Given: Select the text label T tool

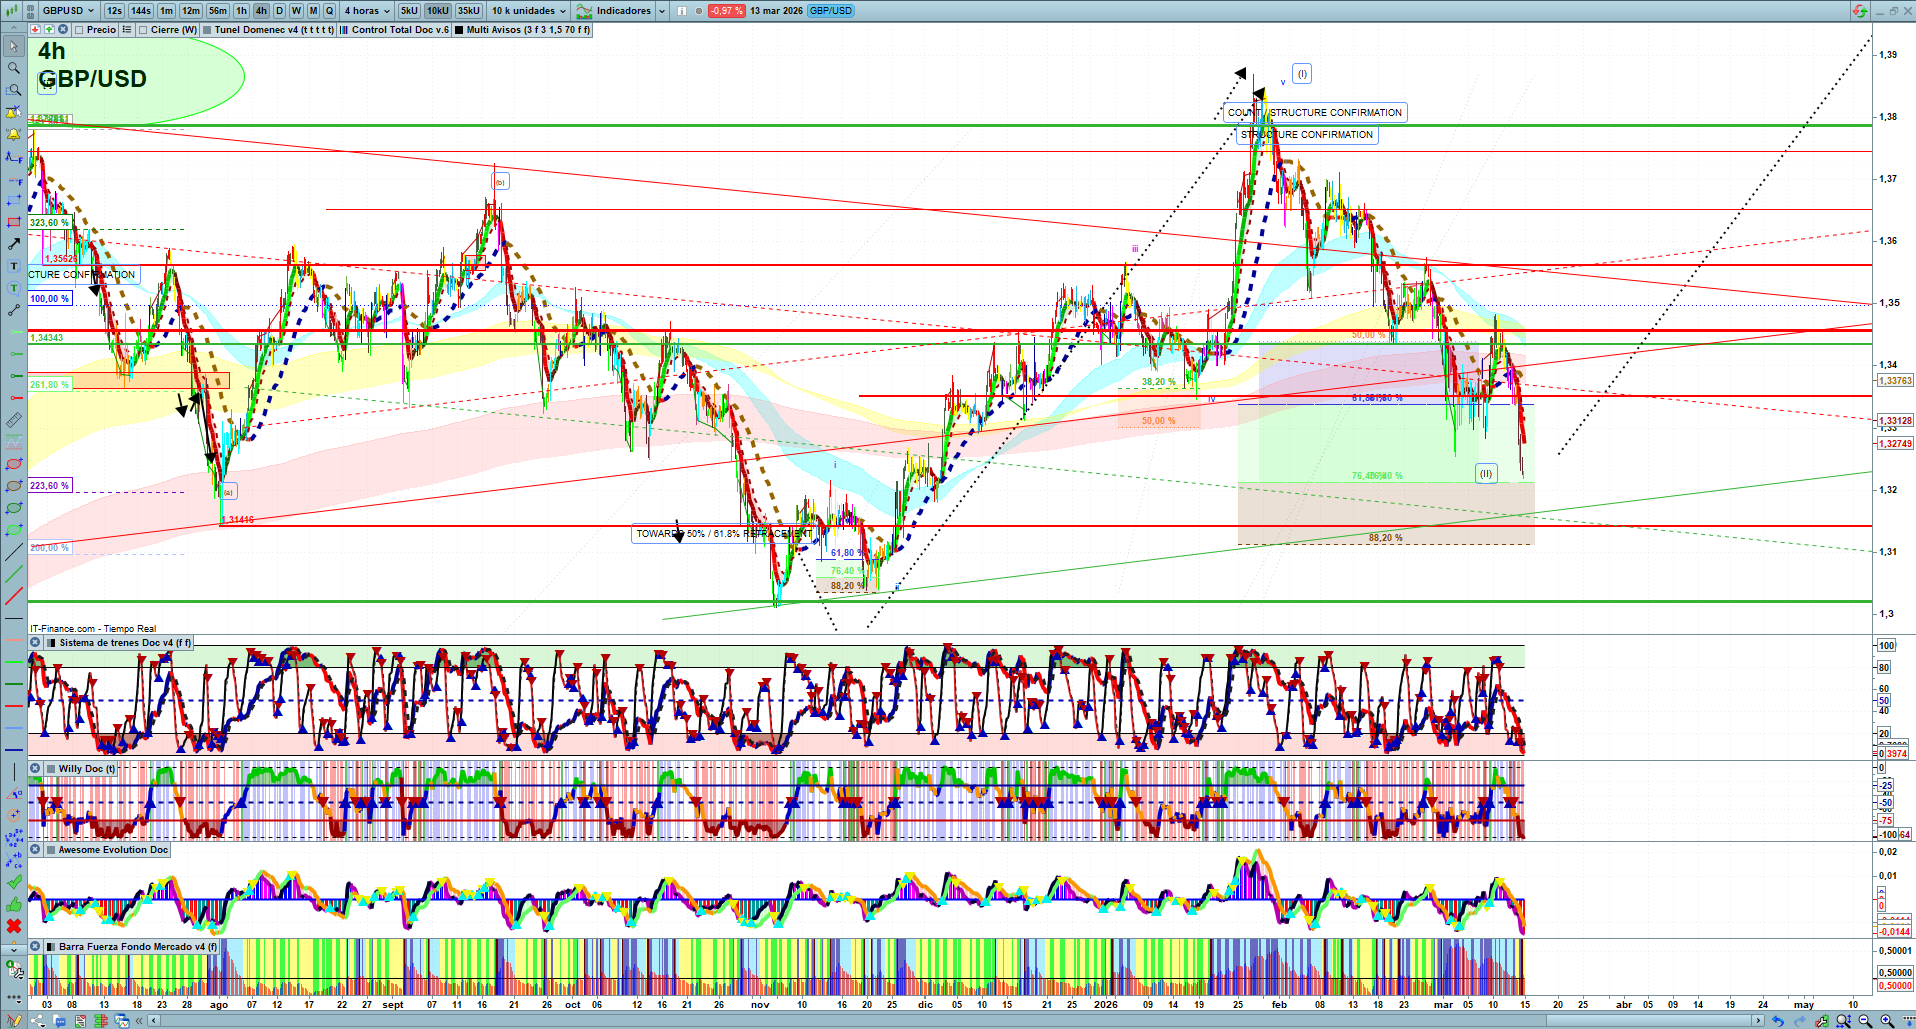Looking at the screenshot, I should (x=14, y=266).
